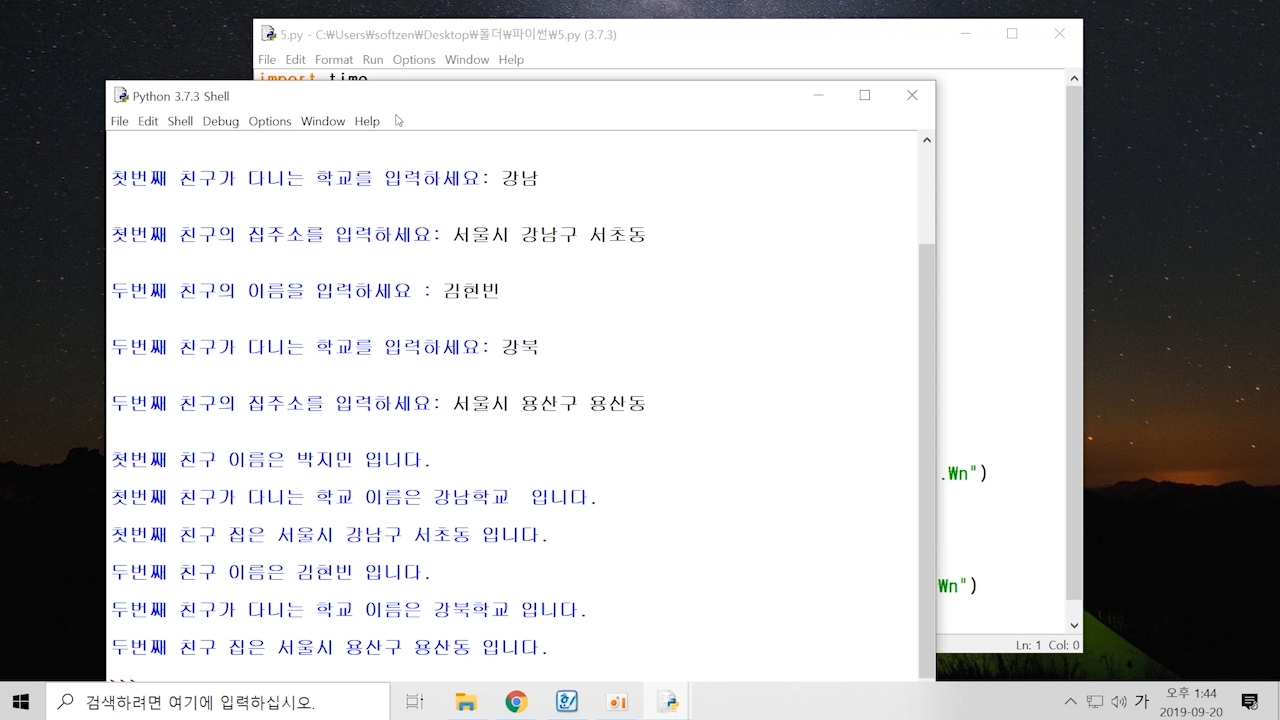Click the input text 강남 in the shell

click(x=520, y=179)
